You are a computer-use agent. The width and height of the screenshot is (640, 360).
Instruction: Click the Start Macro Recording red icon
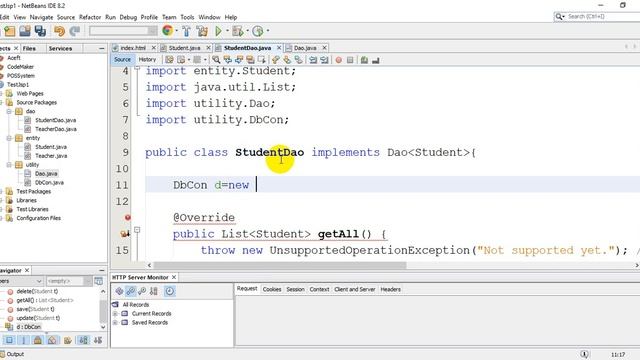[338, 60]
